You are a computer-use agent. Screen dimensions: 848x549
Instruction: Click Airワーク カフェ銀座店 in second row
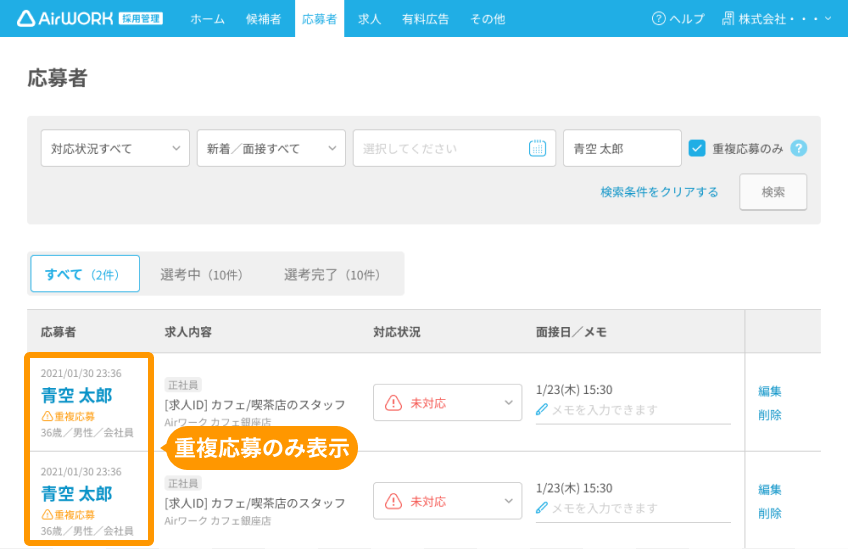(218, 521)
